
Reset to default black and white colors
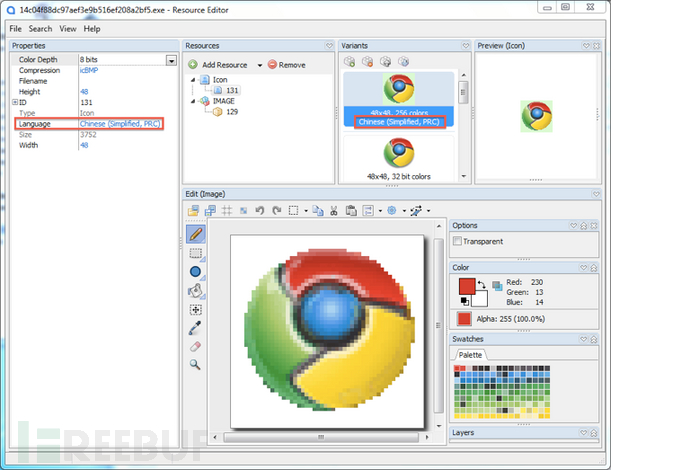click(x=465, y=301)
